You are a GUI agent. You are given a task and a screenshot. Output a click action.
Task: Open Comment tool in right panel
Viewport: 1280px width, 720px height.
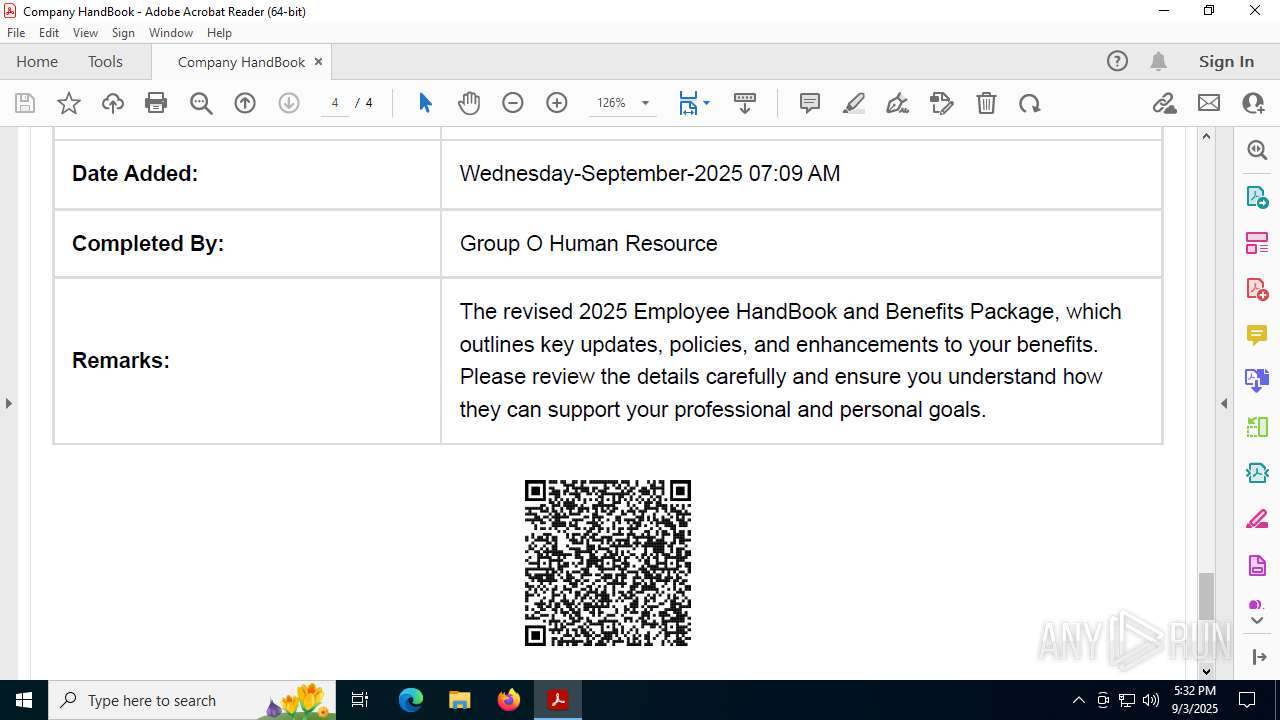coord(1257,335)
